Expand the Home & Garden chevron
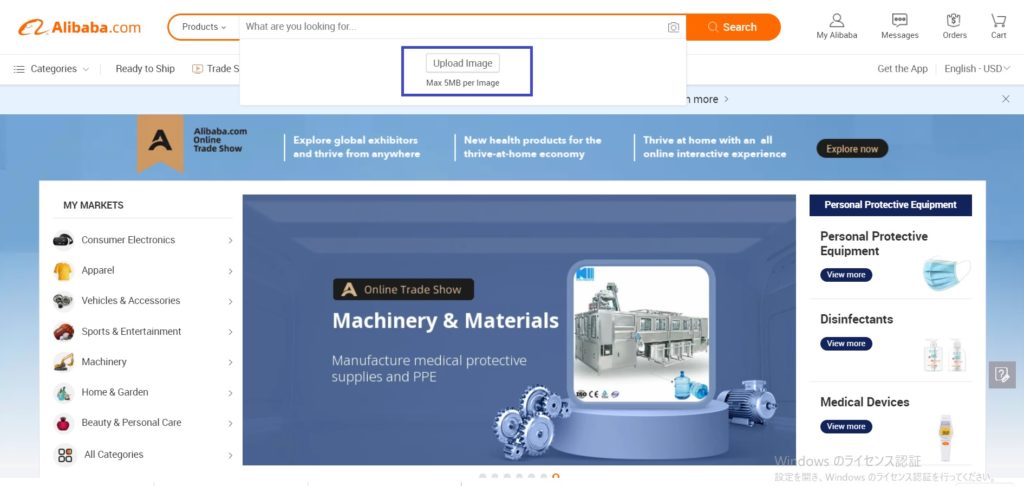Viewport: 1024px width, 486px height. coord(231,393)
